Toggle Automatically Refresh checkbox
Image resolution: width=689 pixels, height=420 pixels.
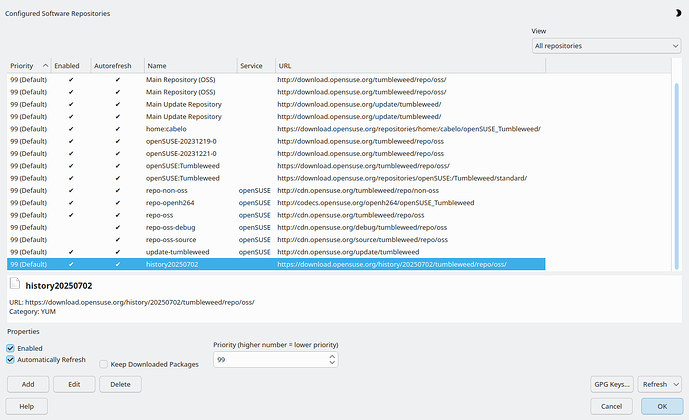click(11, 359)
